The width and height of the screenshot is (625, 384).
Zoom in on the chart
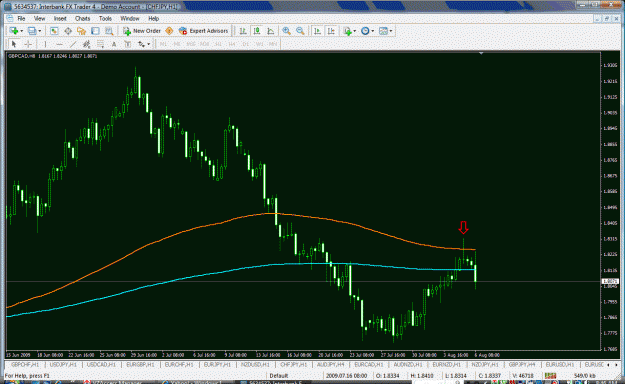click(x=287, y=31)
